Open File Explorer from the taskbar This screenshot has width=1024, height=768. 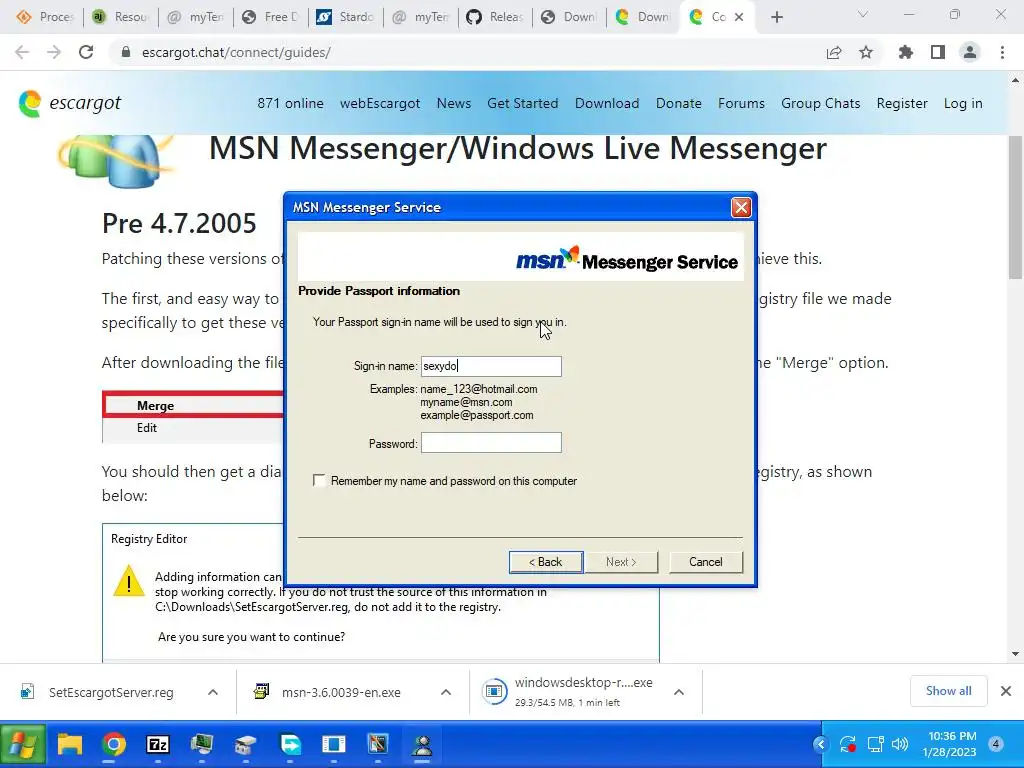pos(69,744)
